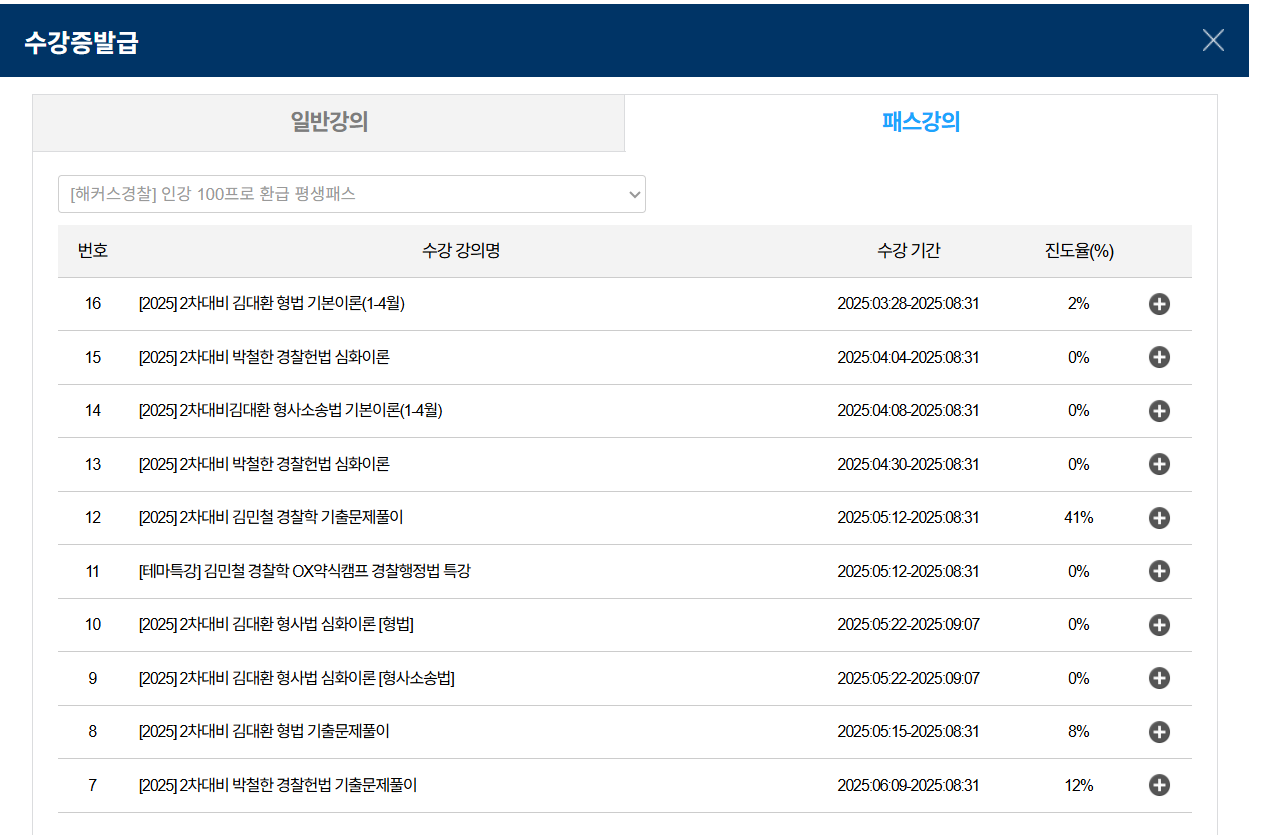This screenshot has width=1262, height=835.
Task: Expand row 8 김대환 형법 기출문제풀이 plus icon
Action: click(1159, 732)
